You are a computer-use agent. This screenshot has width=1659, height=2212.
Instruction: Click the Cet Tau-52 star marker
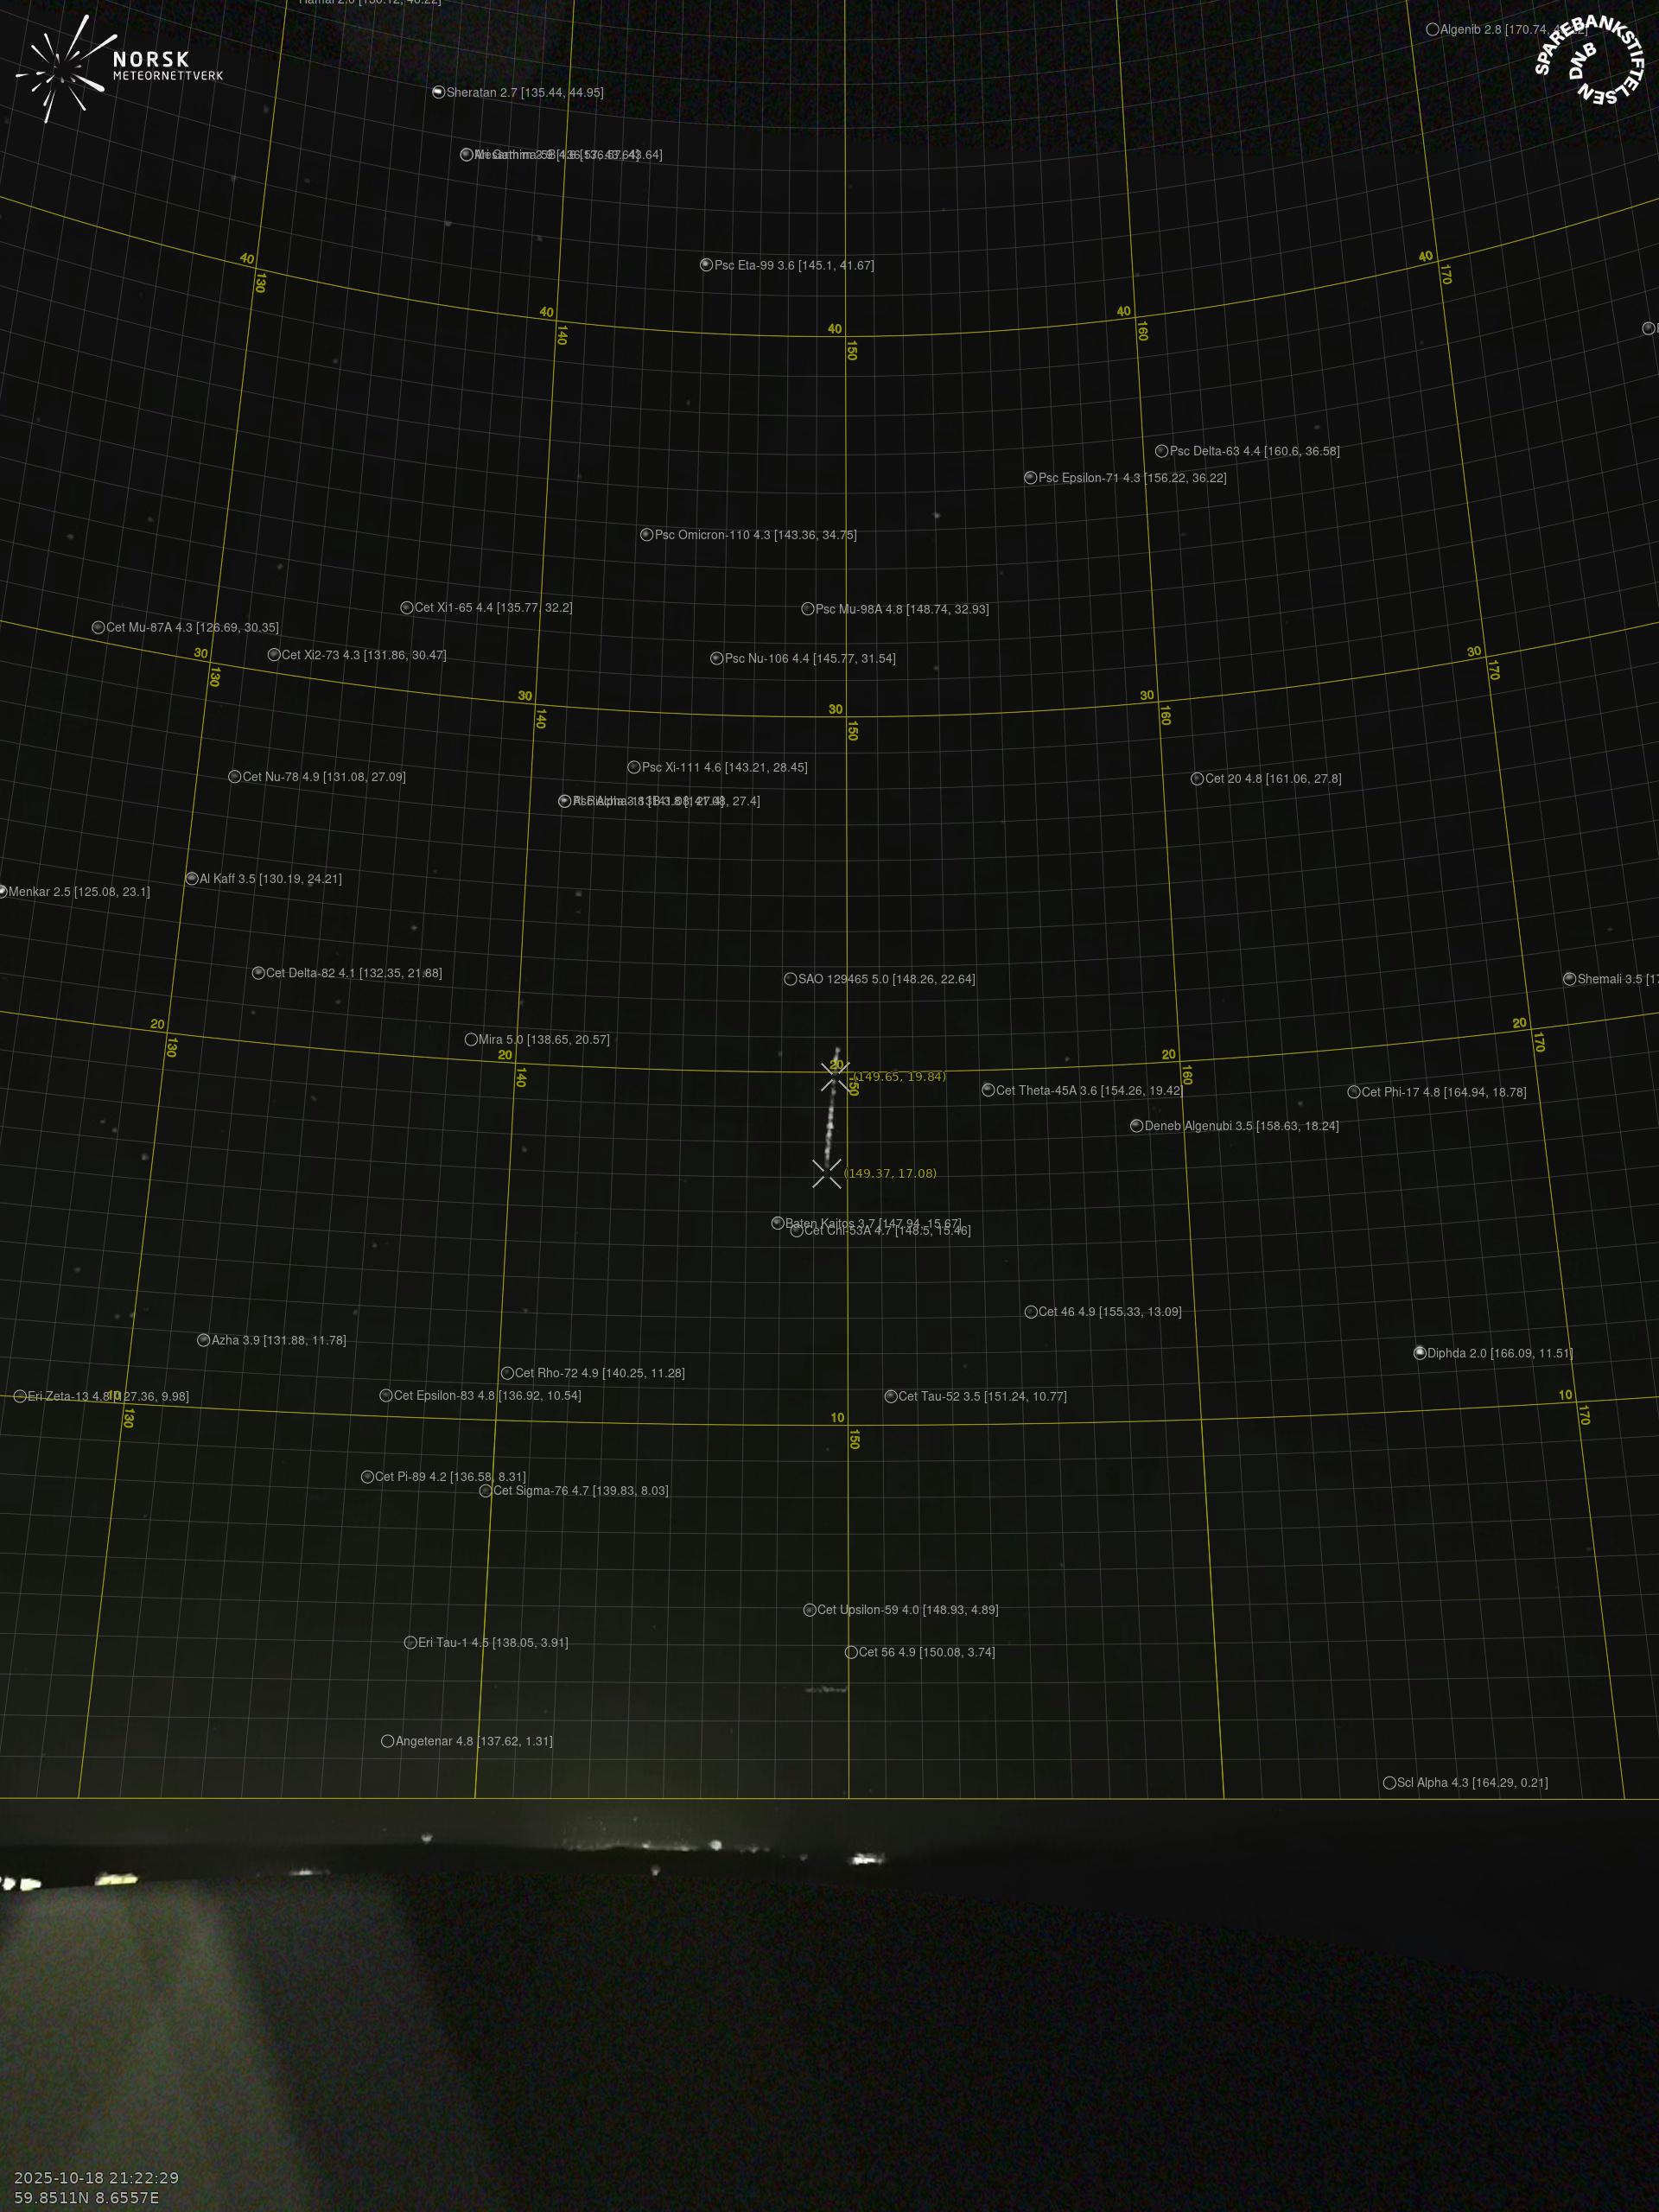pyautogui.click(x=890, y=1396)
